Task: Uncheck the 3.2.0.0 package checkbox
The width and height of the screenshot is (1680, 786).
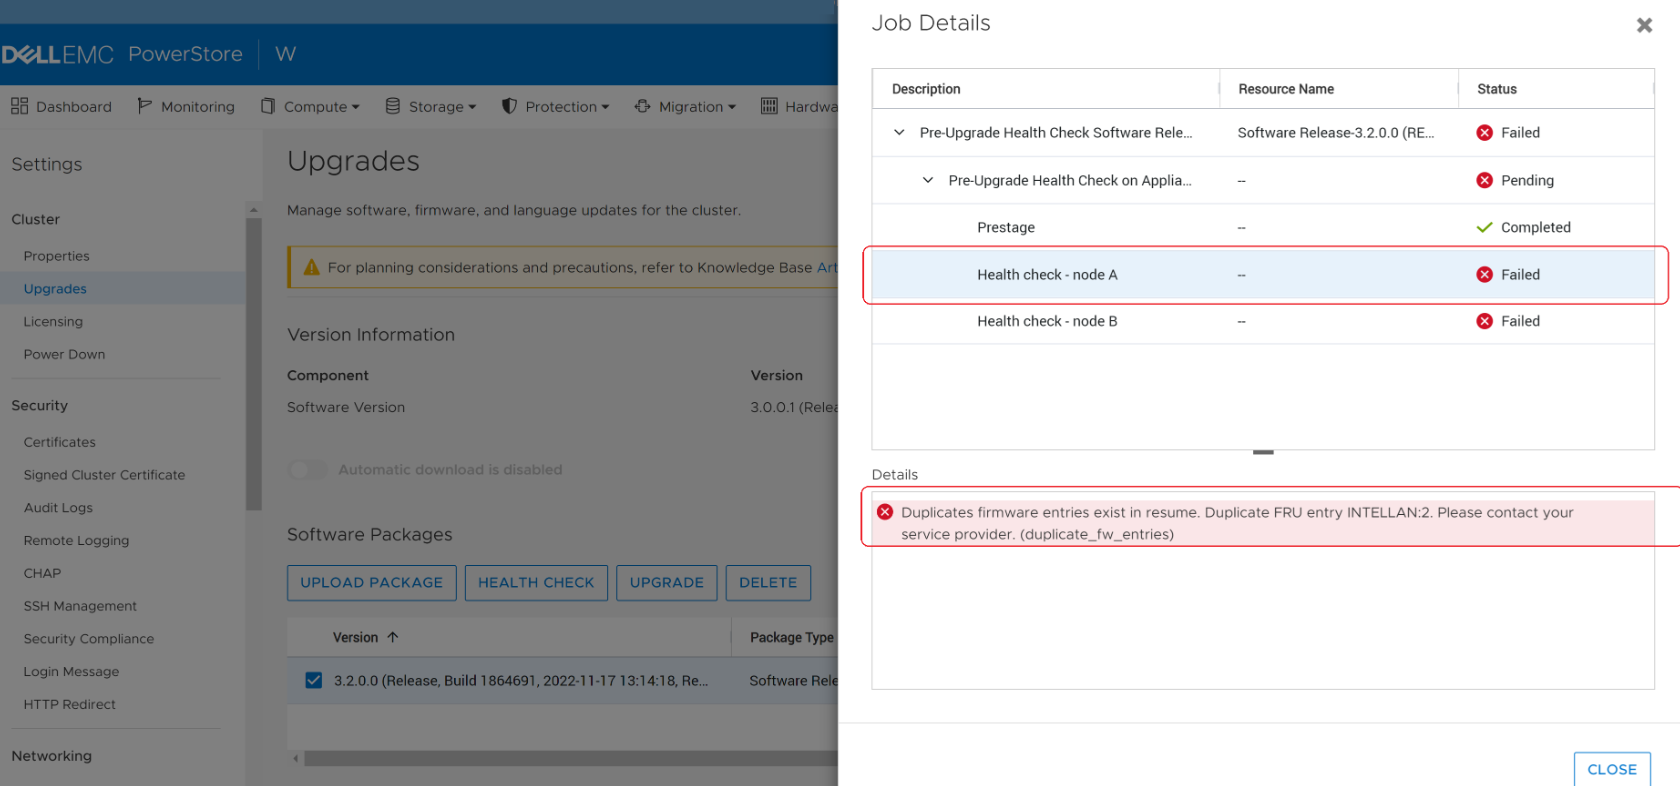Action: click(314, 680)
